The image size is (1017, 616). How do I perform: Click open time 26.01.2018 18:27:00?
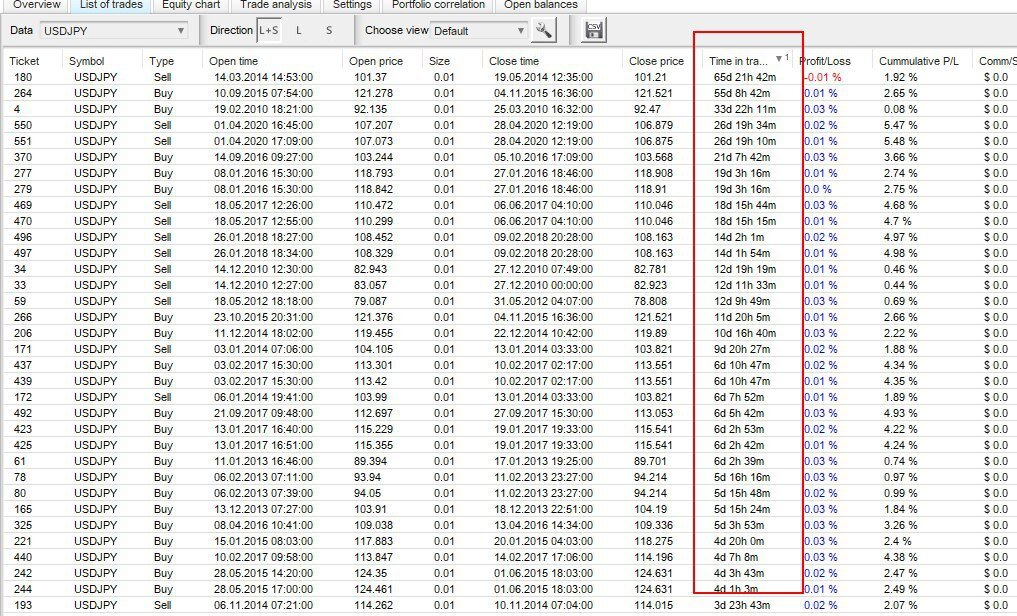click(263, 237)
